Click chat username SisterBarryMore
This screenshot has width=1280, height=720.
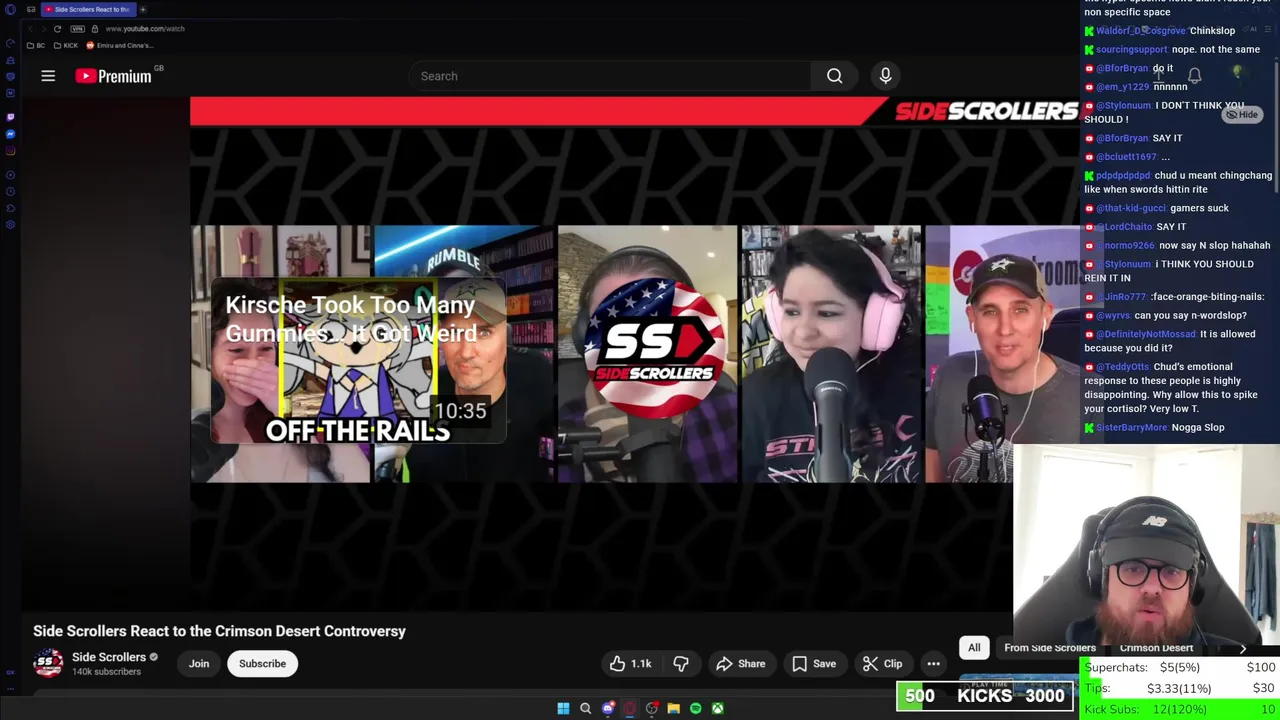(x=1131, y=428)
